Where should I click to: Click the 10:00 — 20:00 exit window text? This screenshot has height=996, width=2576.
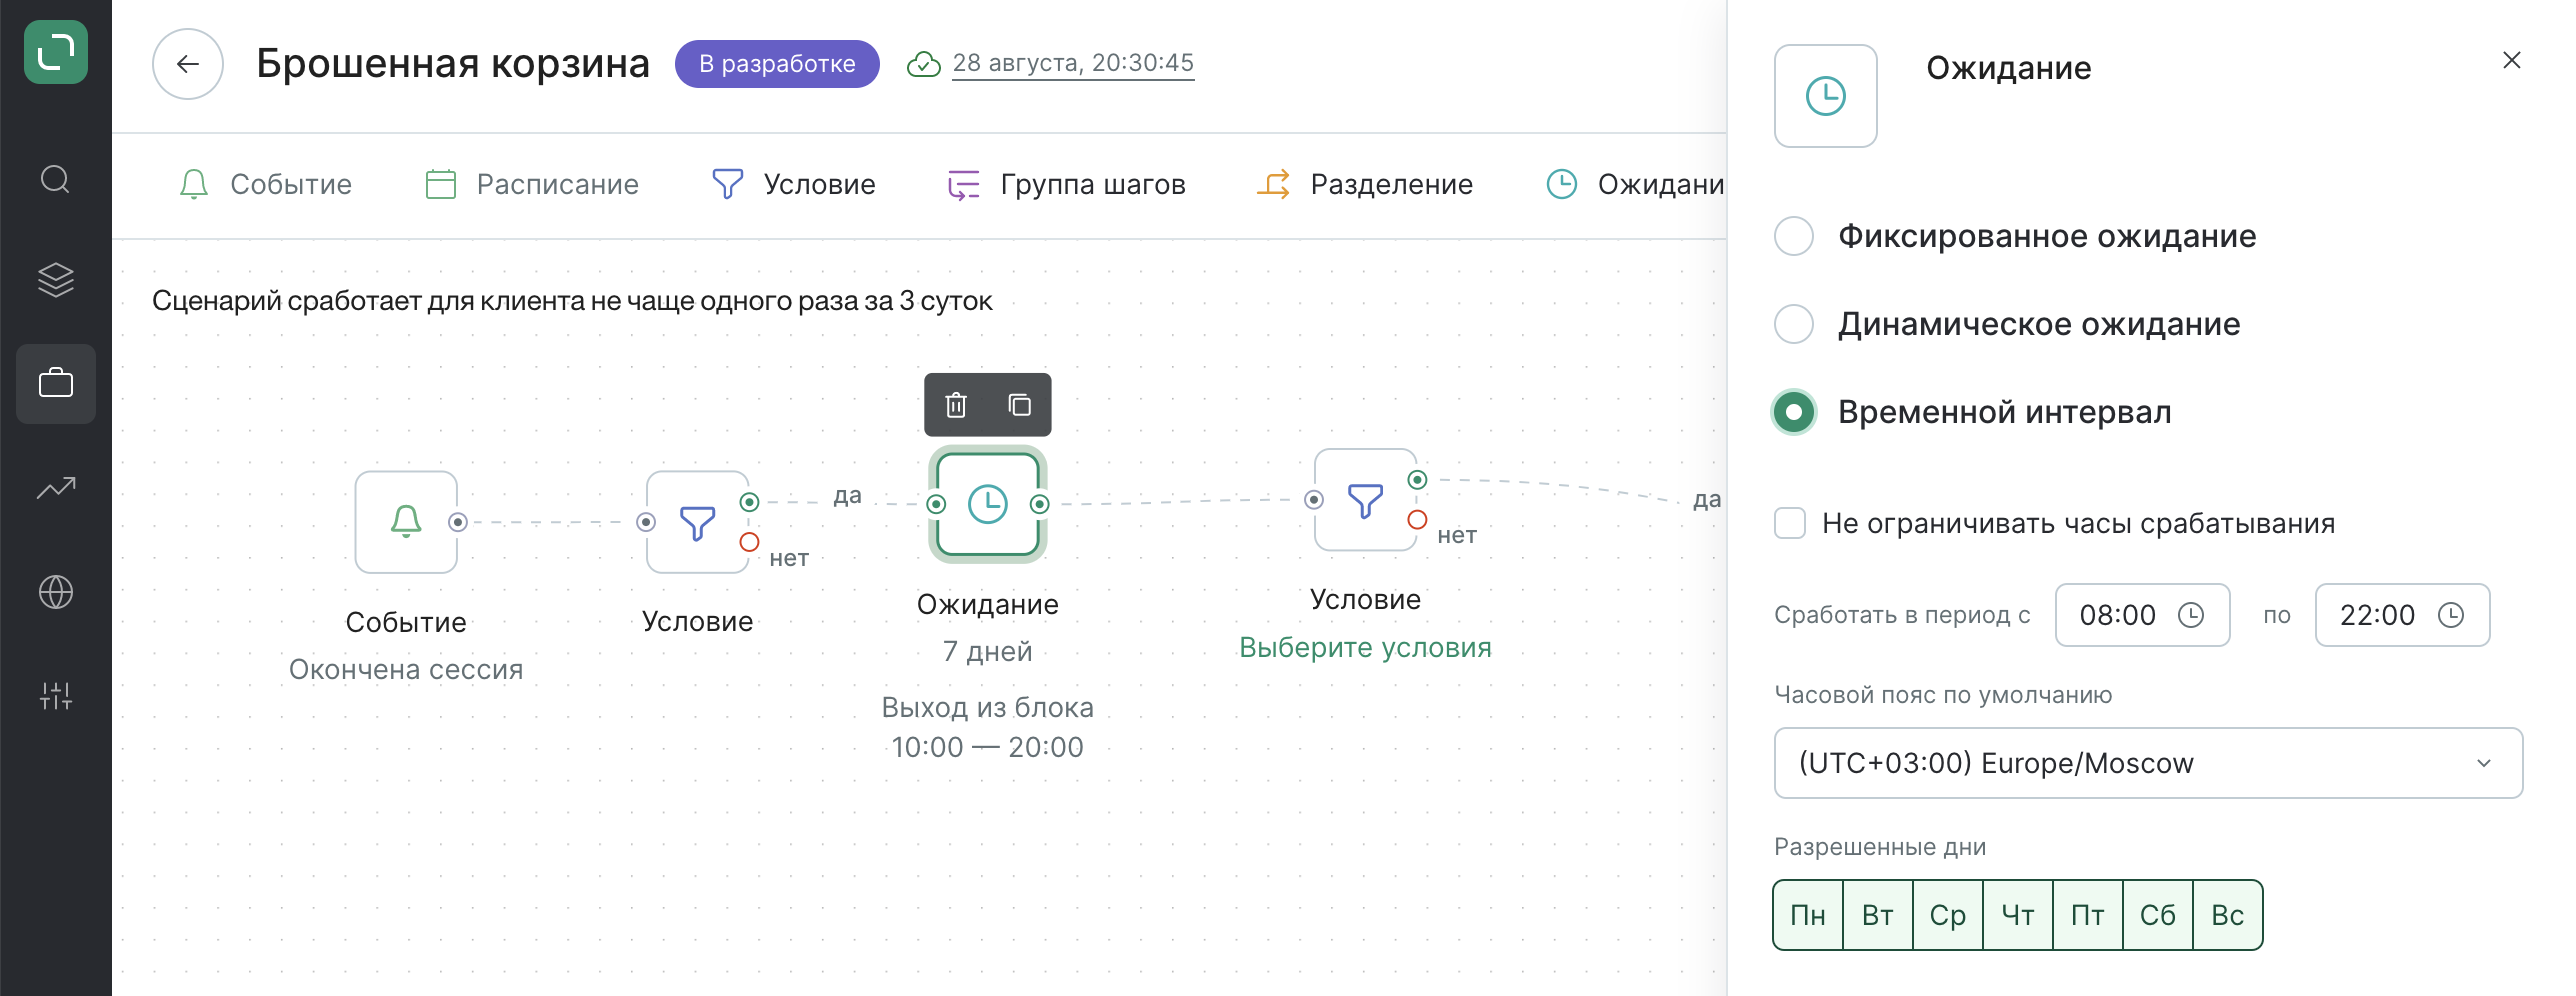pos(988,748)
